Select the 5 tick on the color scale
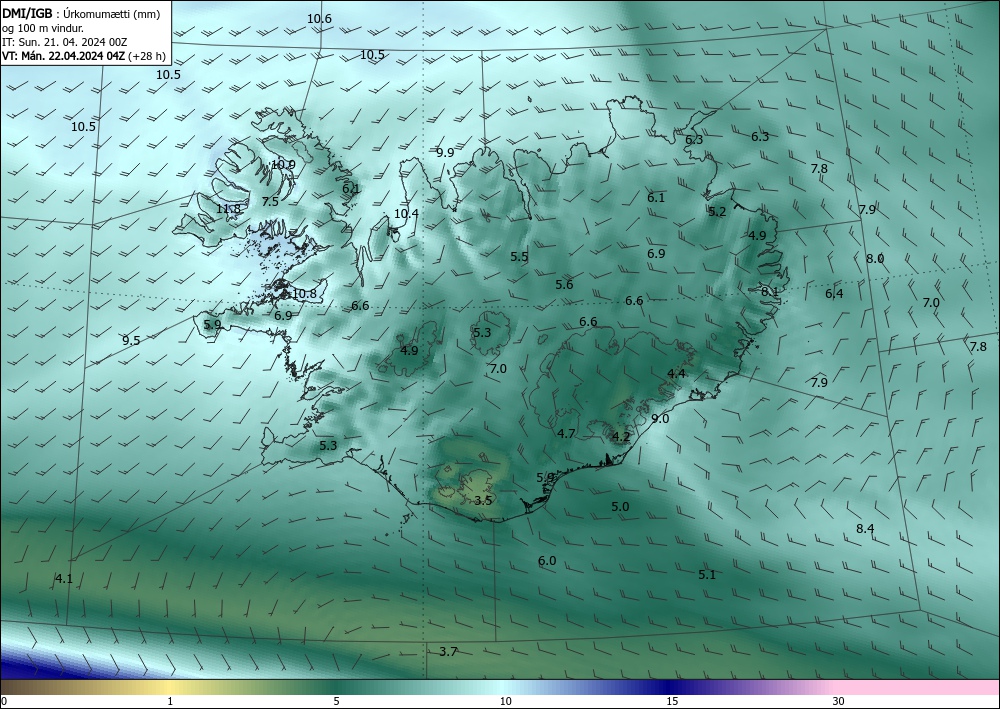Screen dimensions: 1000x709 336,702
